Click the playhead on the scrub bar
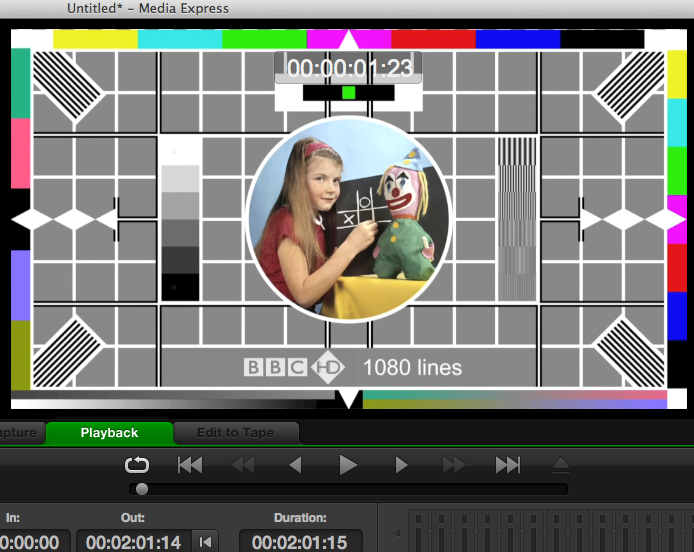Screen dimensions: 694x552 point(142,489)
